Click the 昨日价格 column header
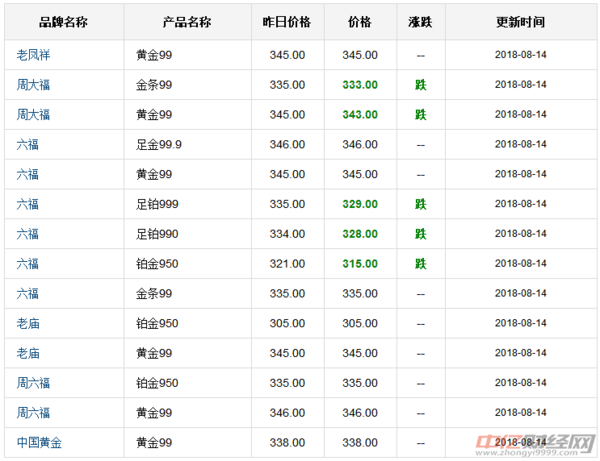This screenshot has width=600, height=461. 285,22
